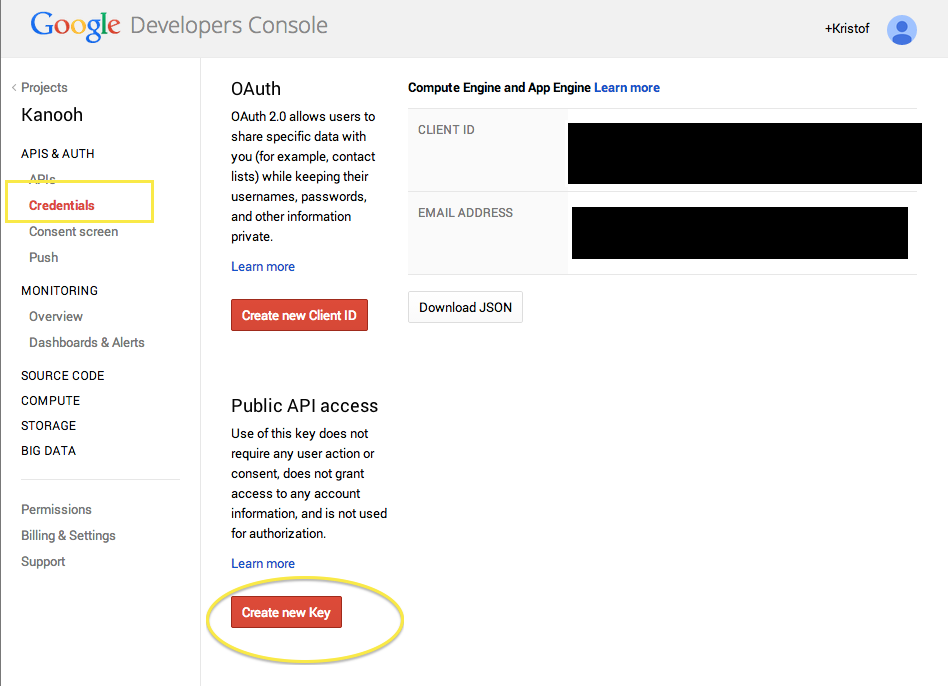
Task: Open Dashboards & Alerts page
Action: click(x=87, y=343)
